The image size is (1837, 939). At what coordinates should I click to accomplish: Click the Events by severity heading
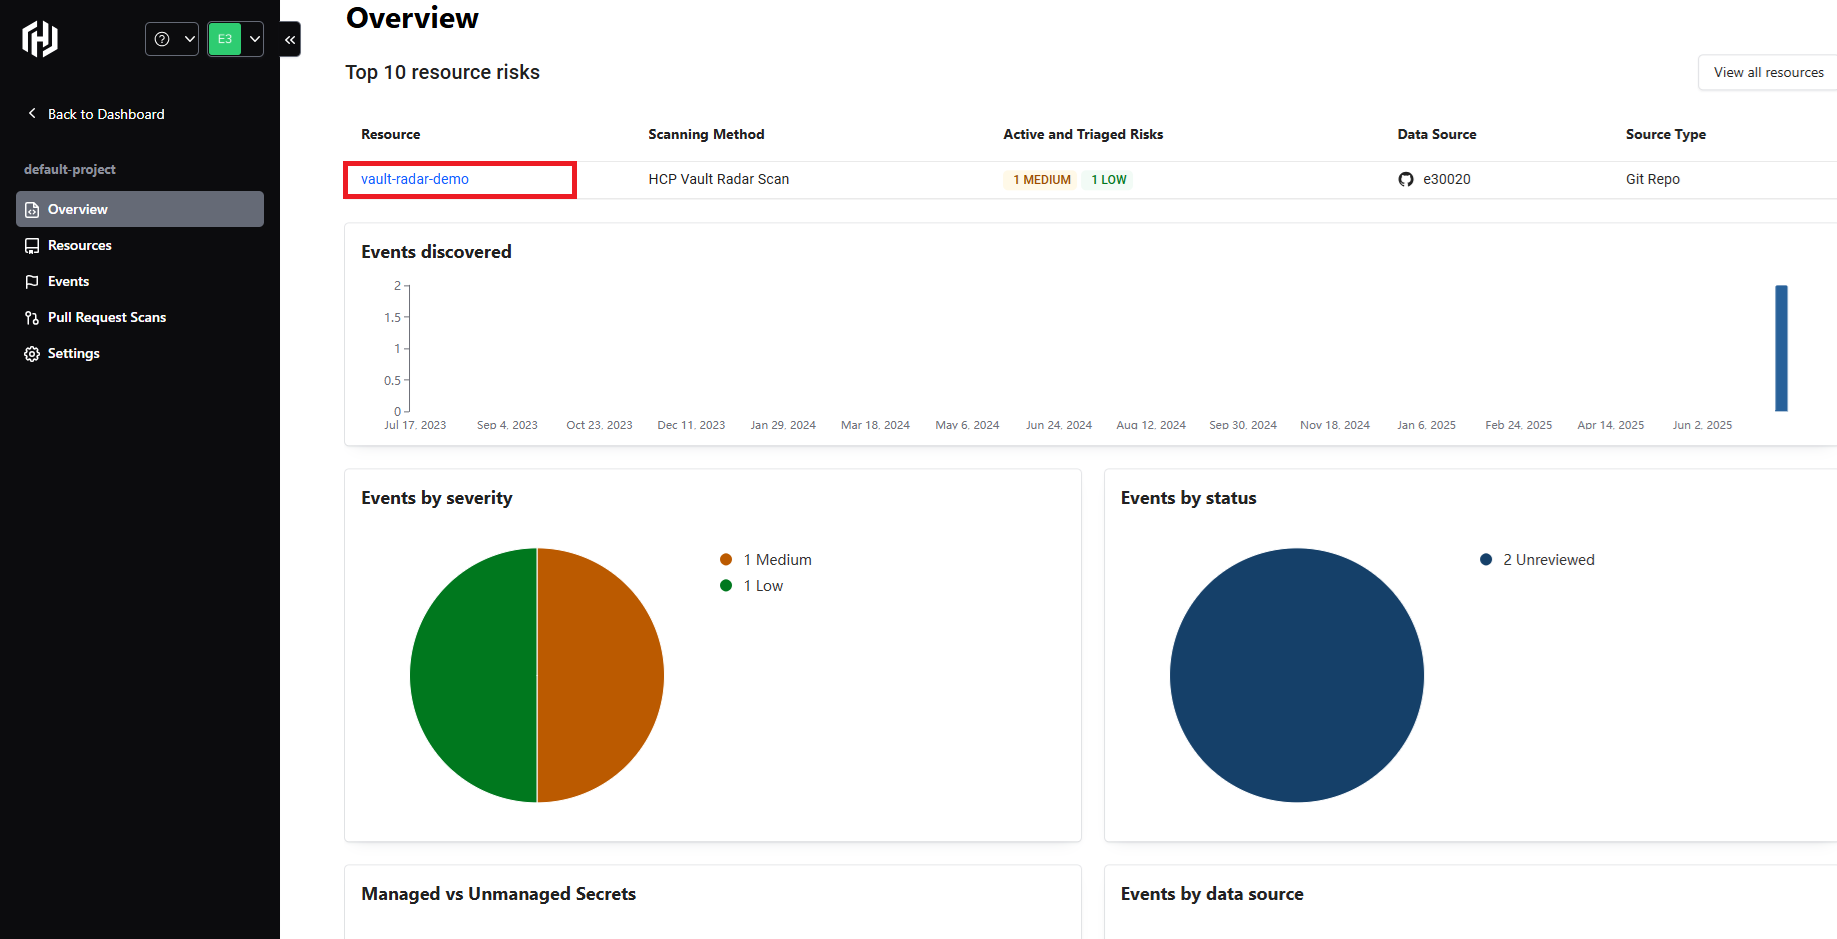[437, 498]
